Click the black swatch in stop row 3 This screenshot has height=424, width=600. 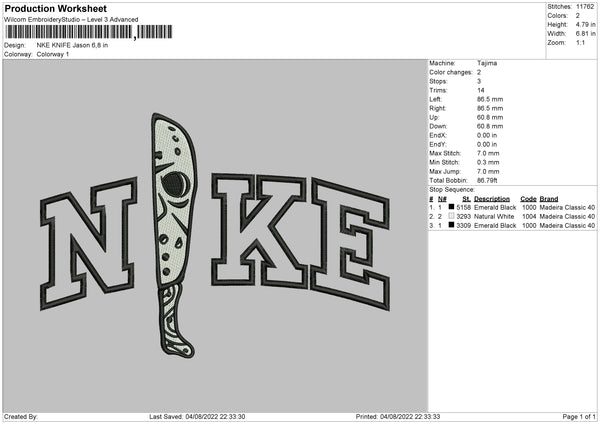point(451,225)
